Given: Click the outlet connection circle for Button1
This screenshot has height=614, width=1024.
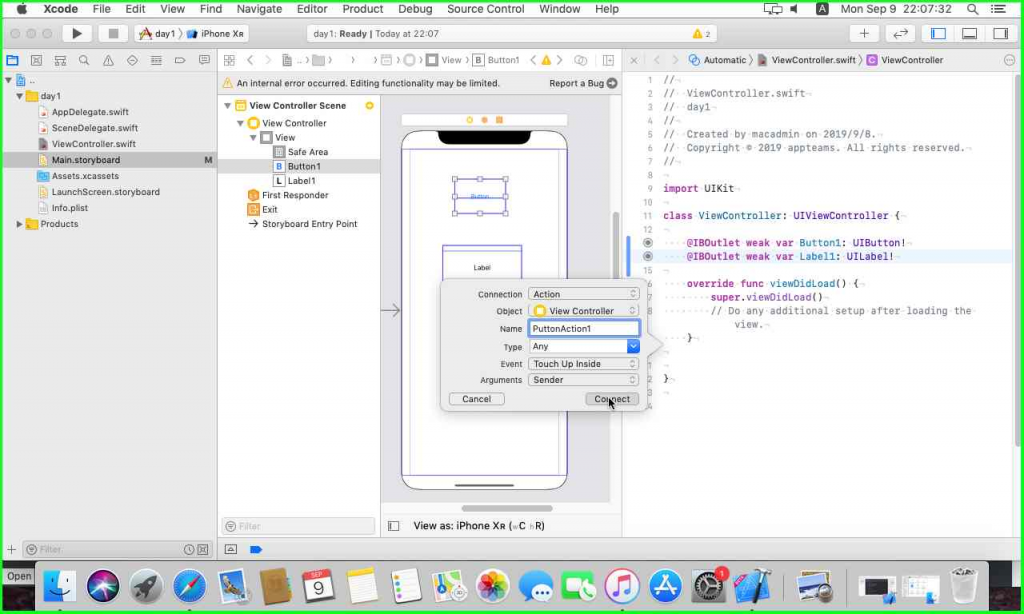Looking at the screenshot, I should coord(647,243).
